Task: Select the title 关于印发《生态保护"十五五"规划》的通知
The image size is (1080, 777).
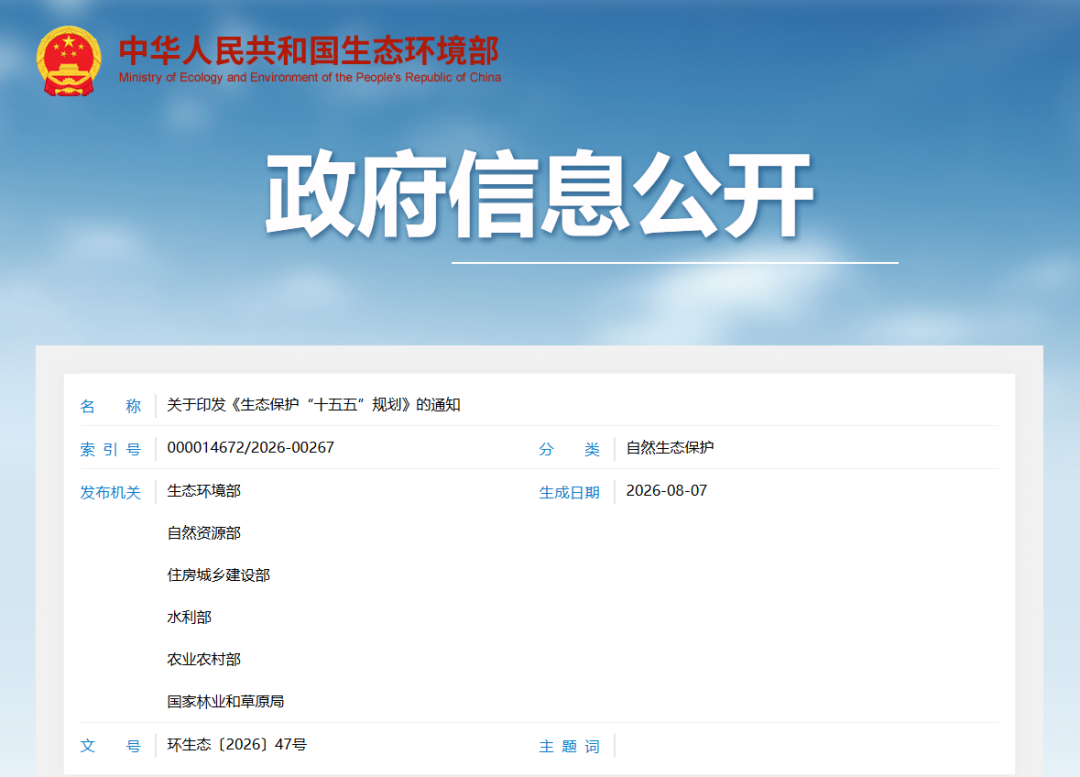Action: tap(313, 404)
